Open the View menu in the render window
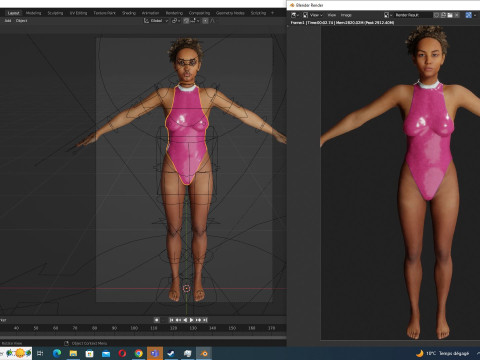This screenshot has height=360, width=480. [332, 15]
